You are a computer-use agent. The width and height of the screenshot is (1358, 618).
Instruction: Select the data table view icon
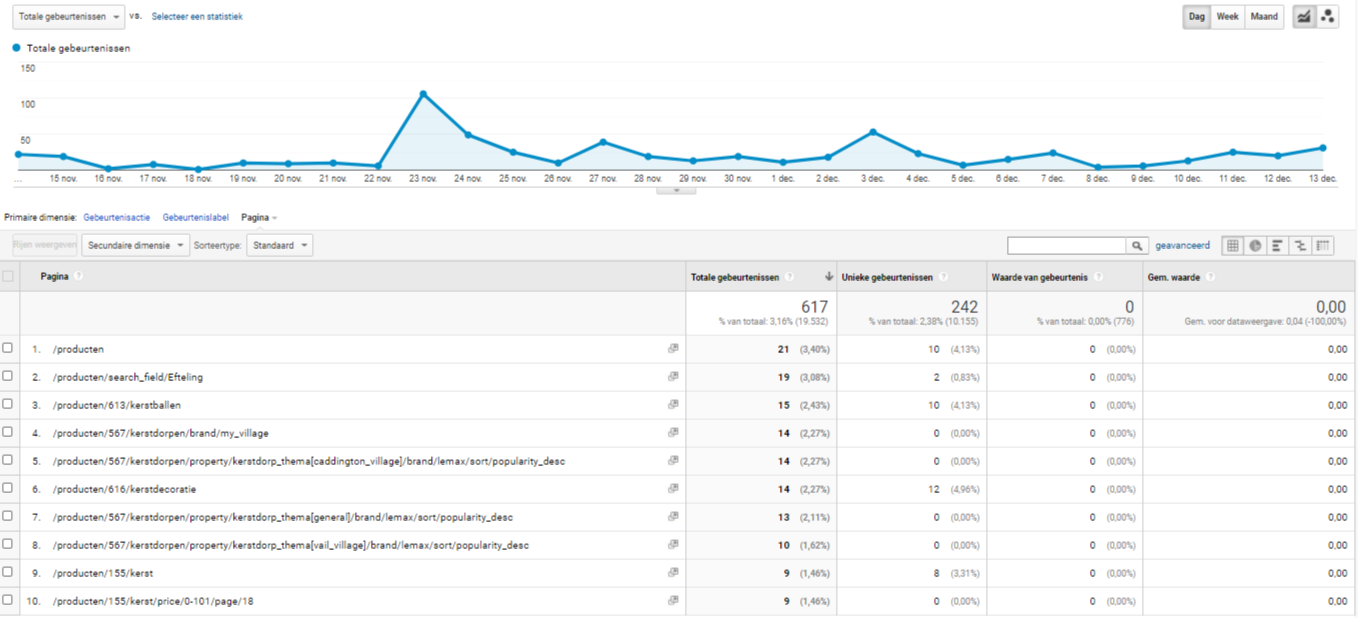1233,246
